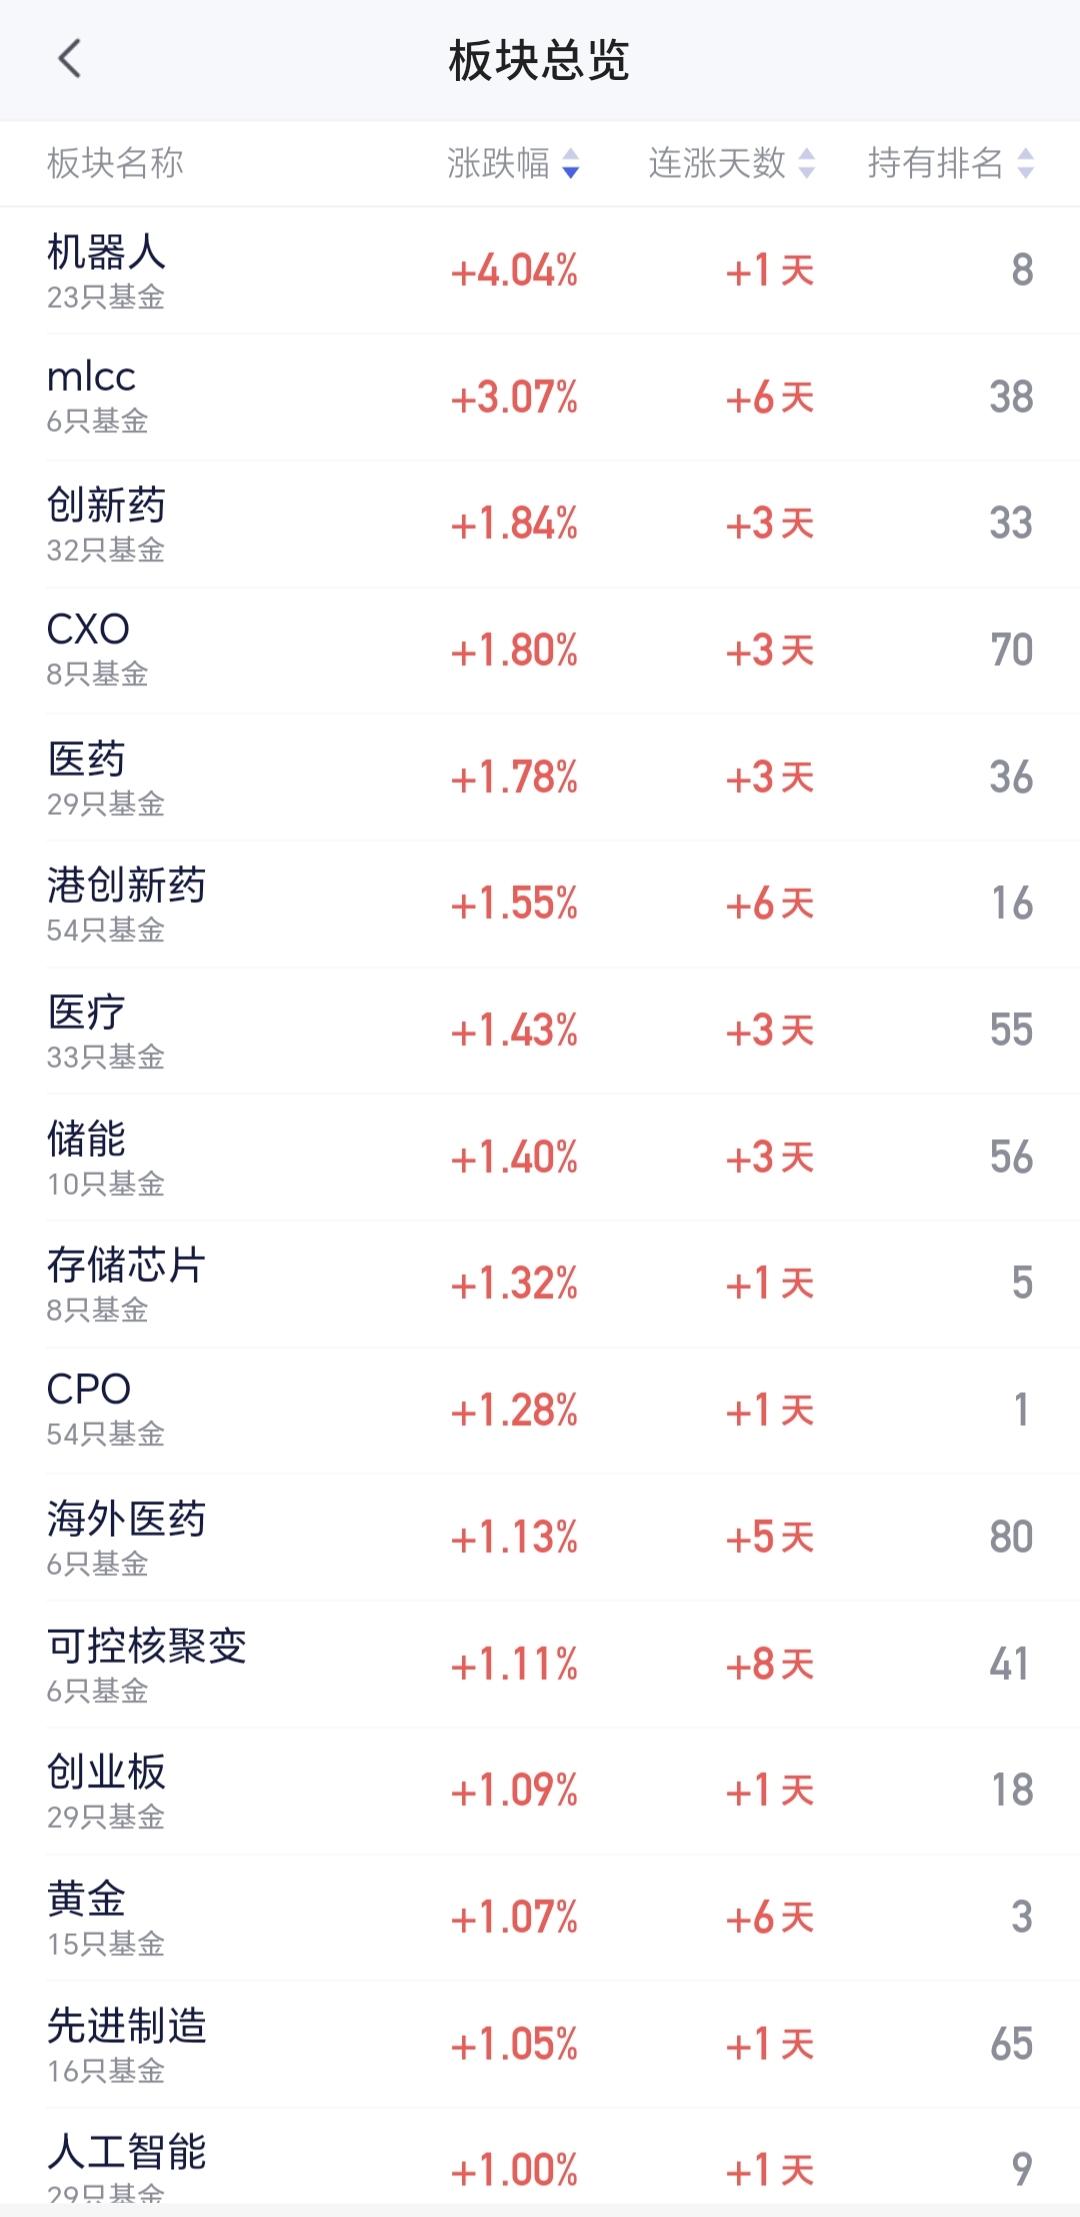View the 医药 sector details
1080x2217 pixels.
[540, 777]
